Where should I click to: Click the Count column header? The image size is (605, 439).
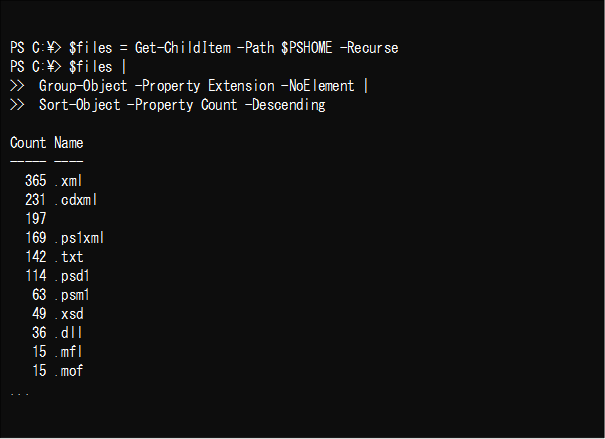pos(28,143)
